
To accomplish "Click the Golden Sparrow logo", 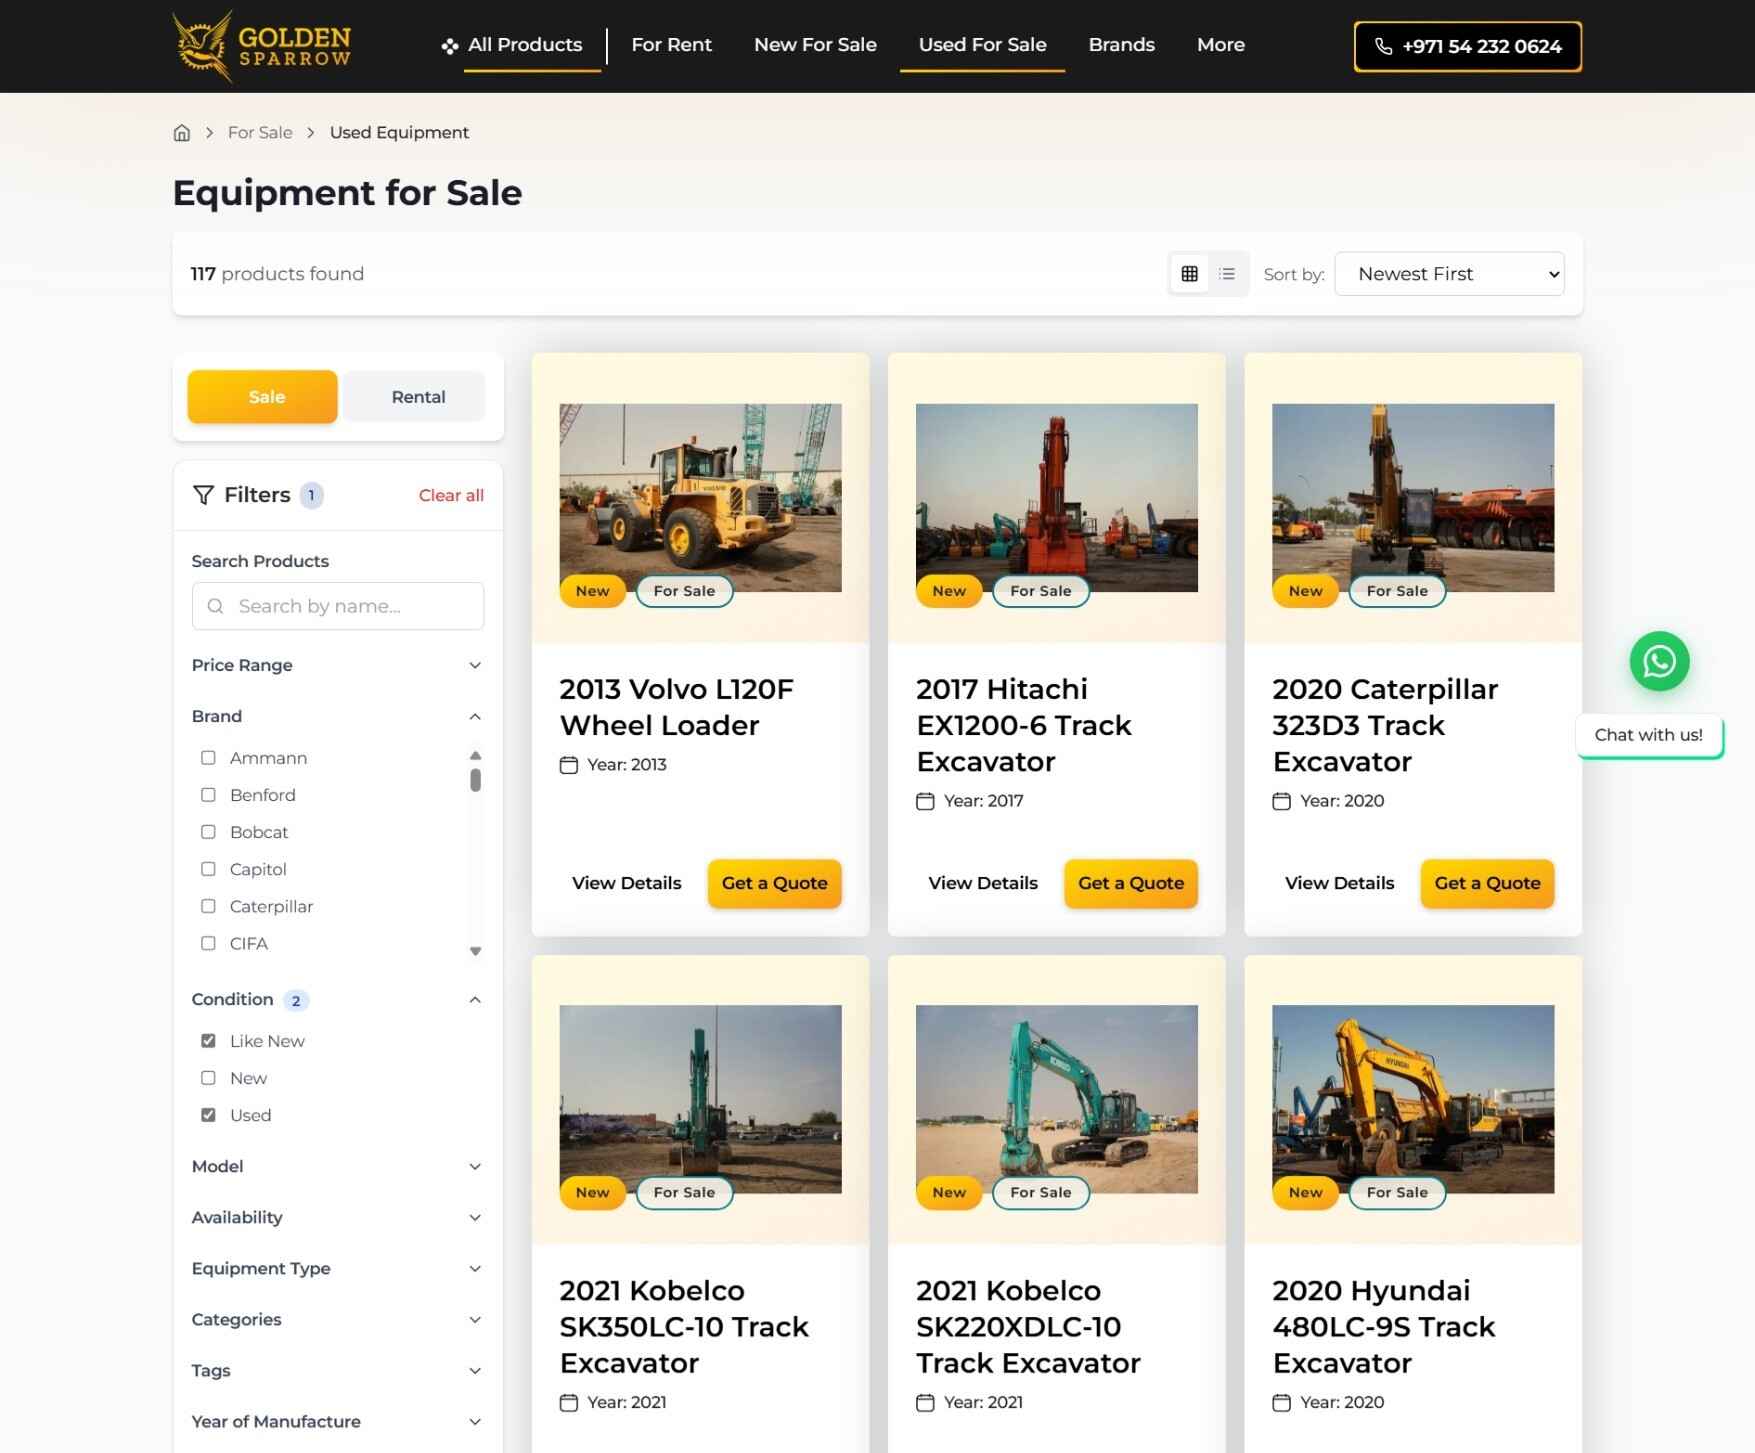I will [x=262, y=46].
